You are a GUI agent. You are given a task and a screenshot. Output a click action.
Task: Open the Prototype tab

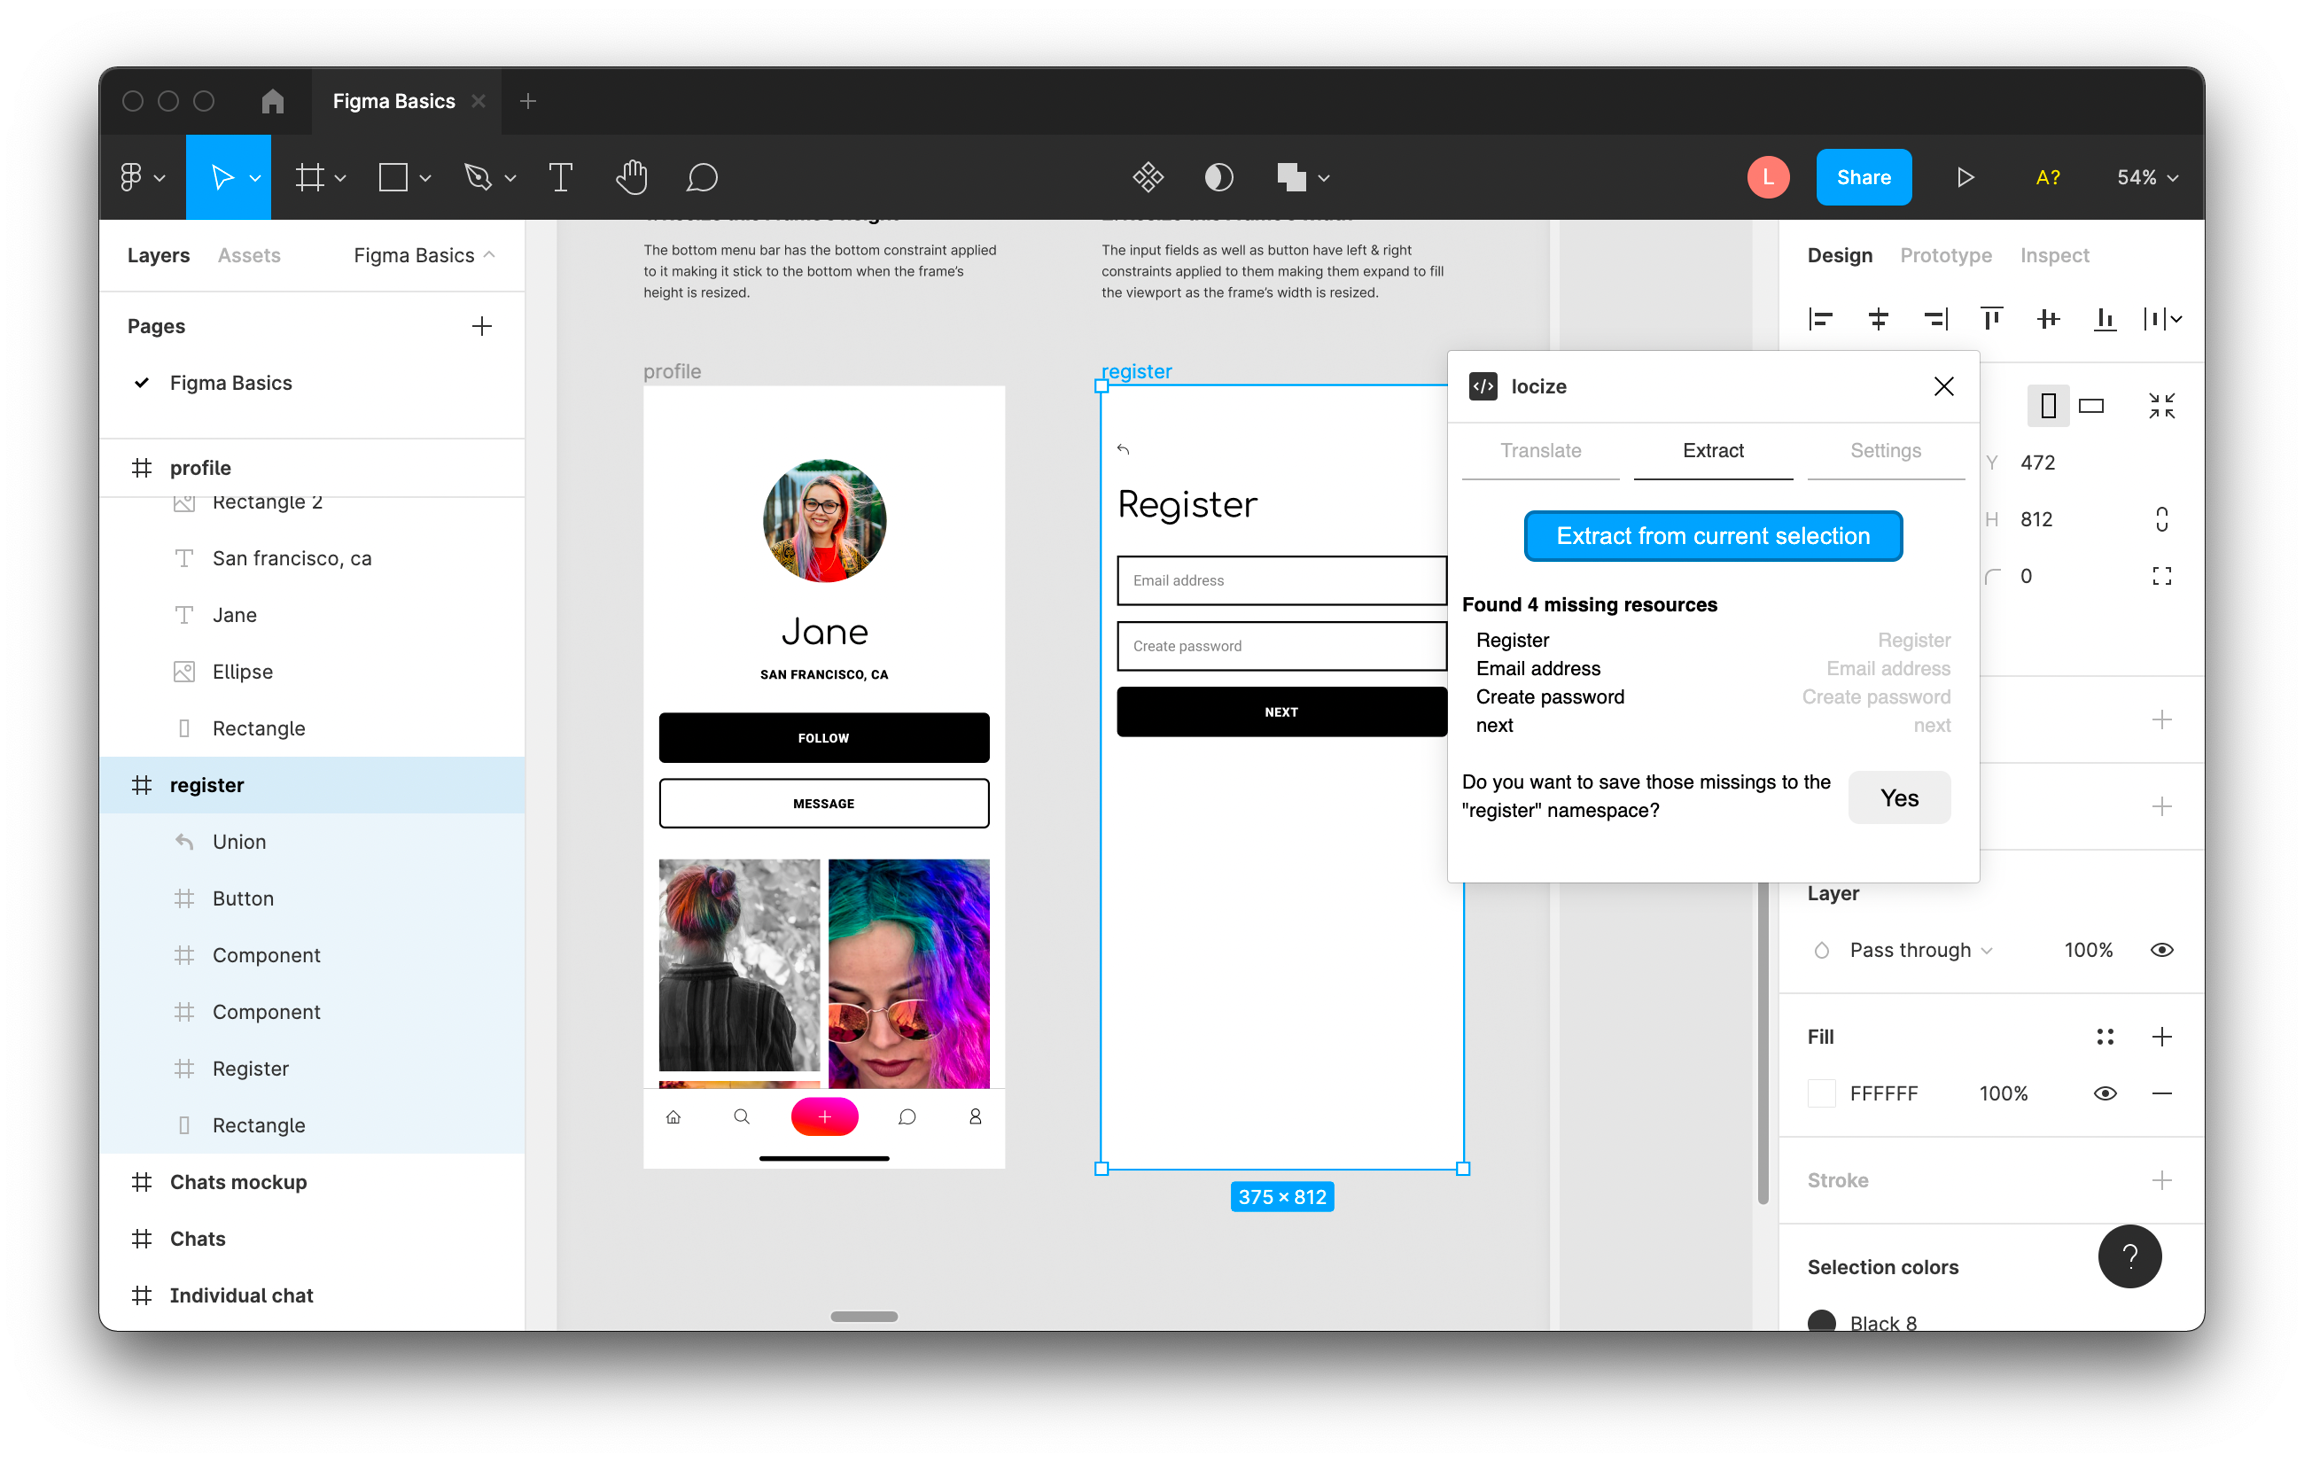[x=1945, y=255]
